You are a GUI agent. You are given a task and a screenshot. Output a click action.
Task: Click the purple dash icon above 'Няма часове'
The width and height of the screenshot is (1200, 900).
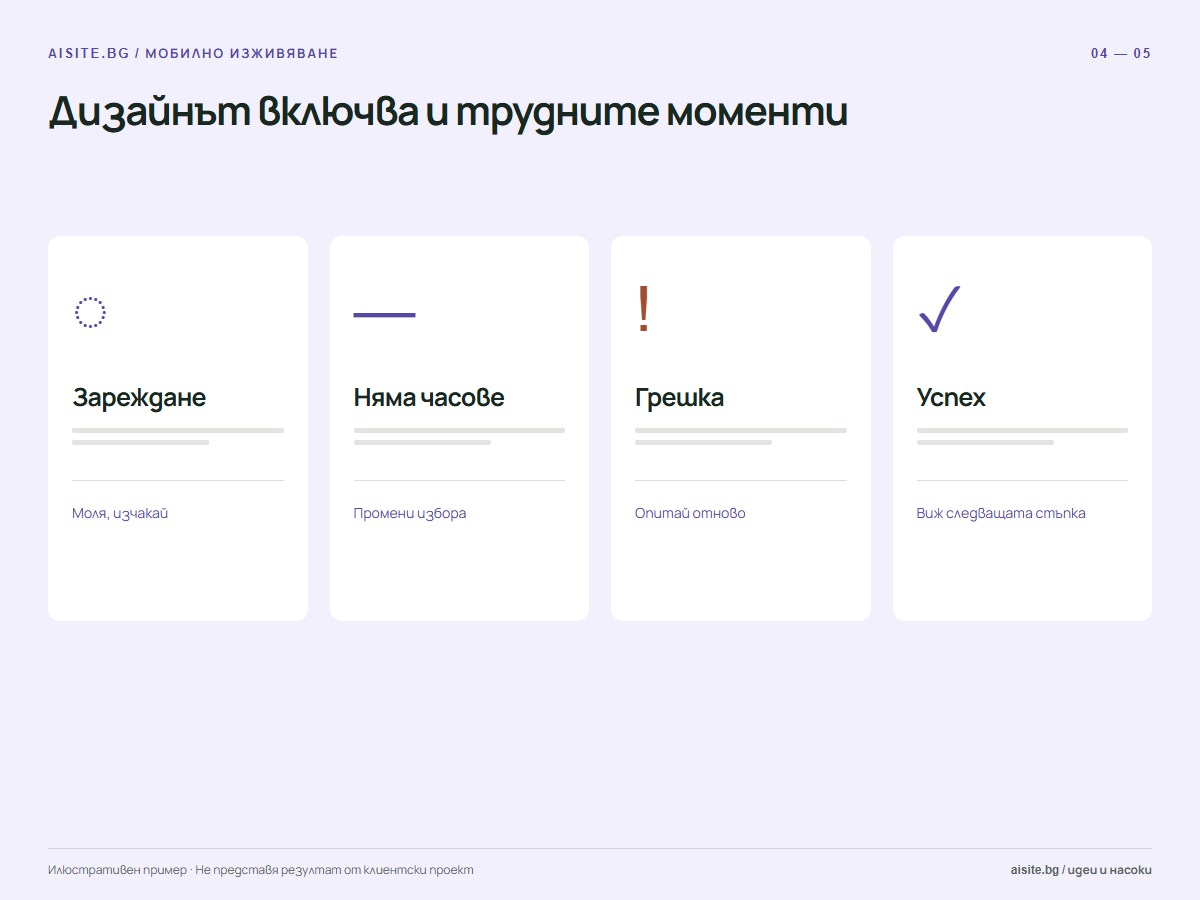(x=384, y=315)
